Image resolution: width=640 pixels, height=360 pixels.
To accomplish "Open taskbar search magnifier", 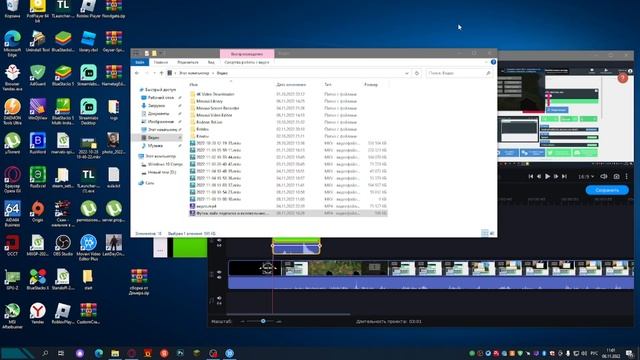I will [45, 353].
